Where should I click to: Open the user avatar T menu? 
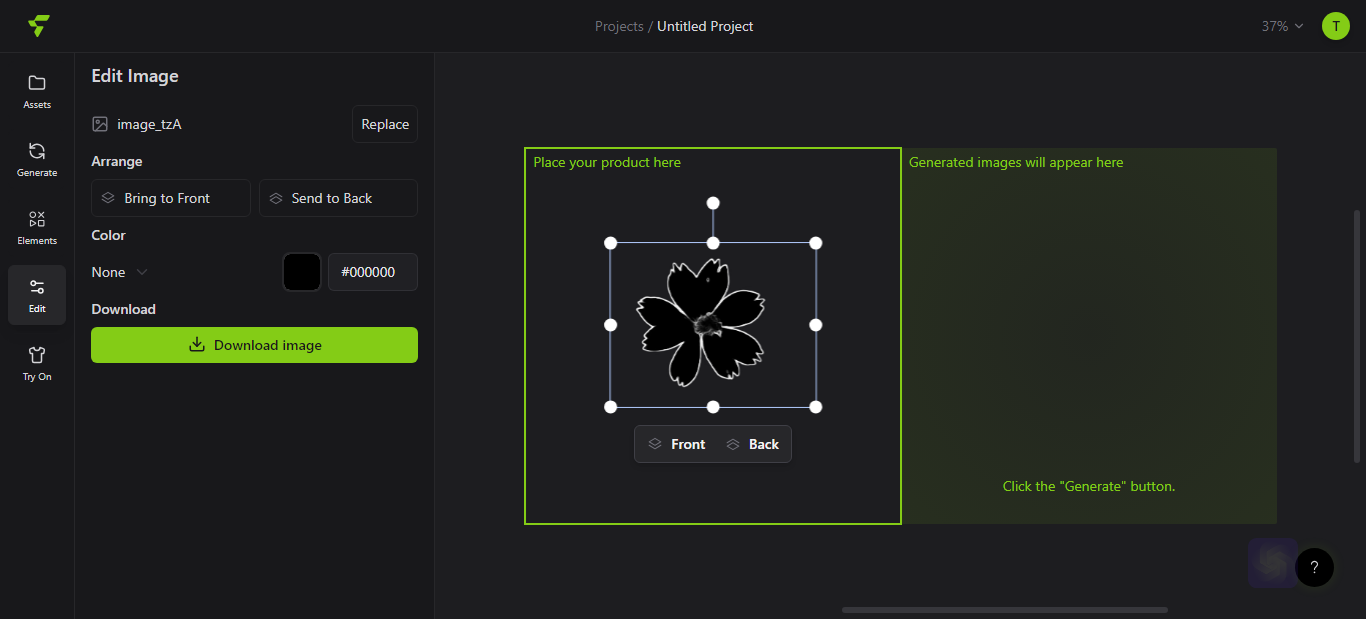click(1336, 26)
